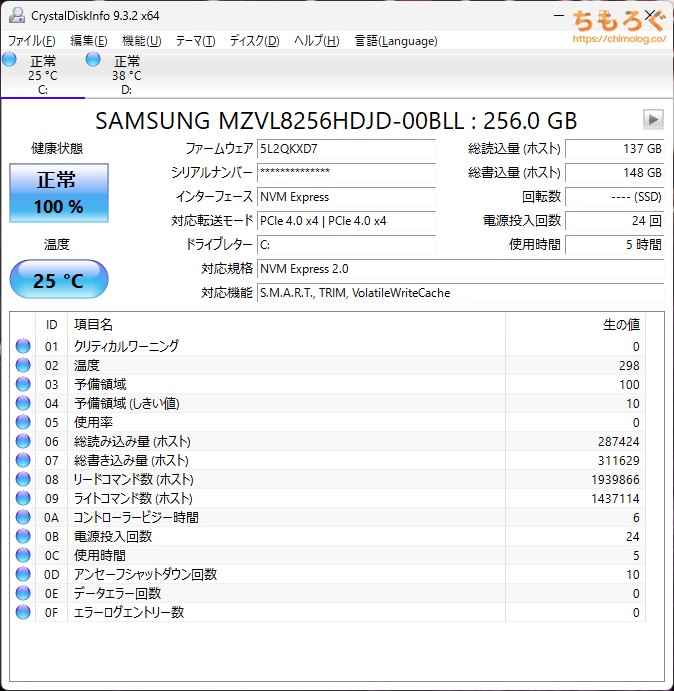Select the コントローラービジー時間 row name
674x691 pixels.
tap(136, 517)
